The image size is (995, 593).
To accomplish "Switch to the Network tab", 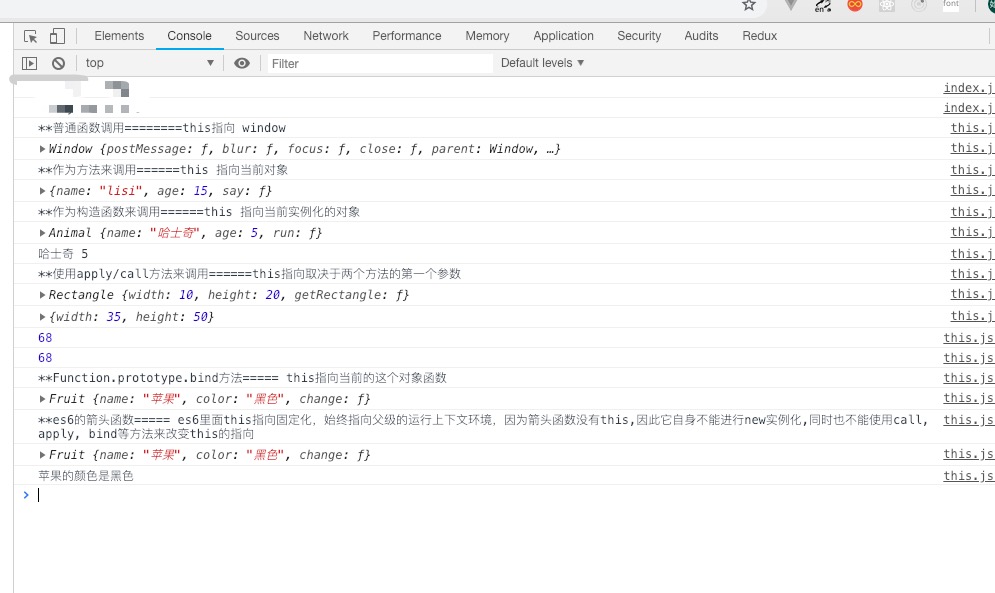I will 326,36.
